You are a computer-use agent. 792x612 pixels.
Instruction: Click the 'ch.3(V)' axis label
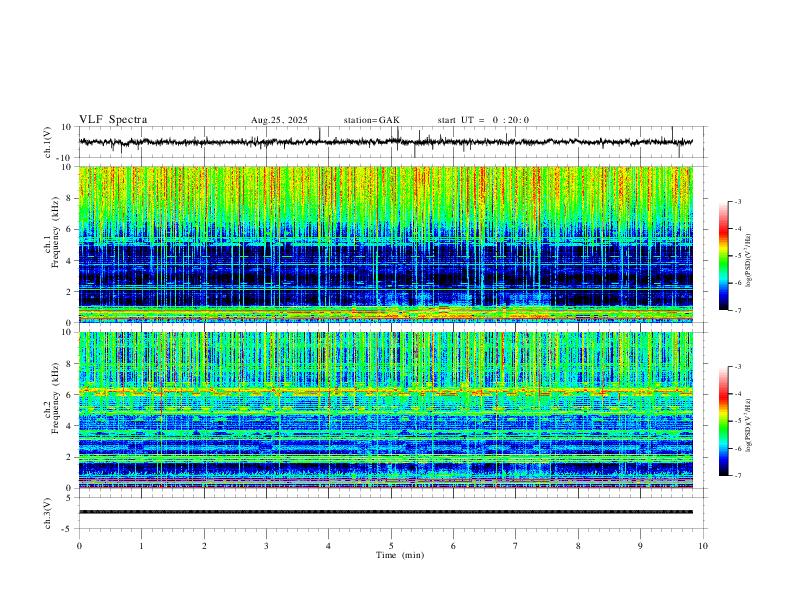click(x=47, y=514)
